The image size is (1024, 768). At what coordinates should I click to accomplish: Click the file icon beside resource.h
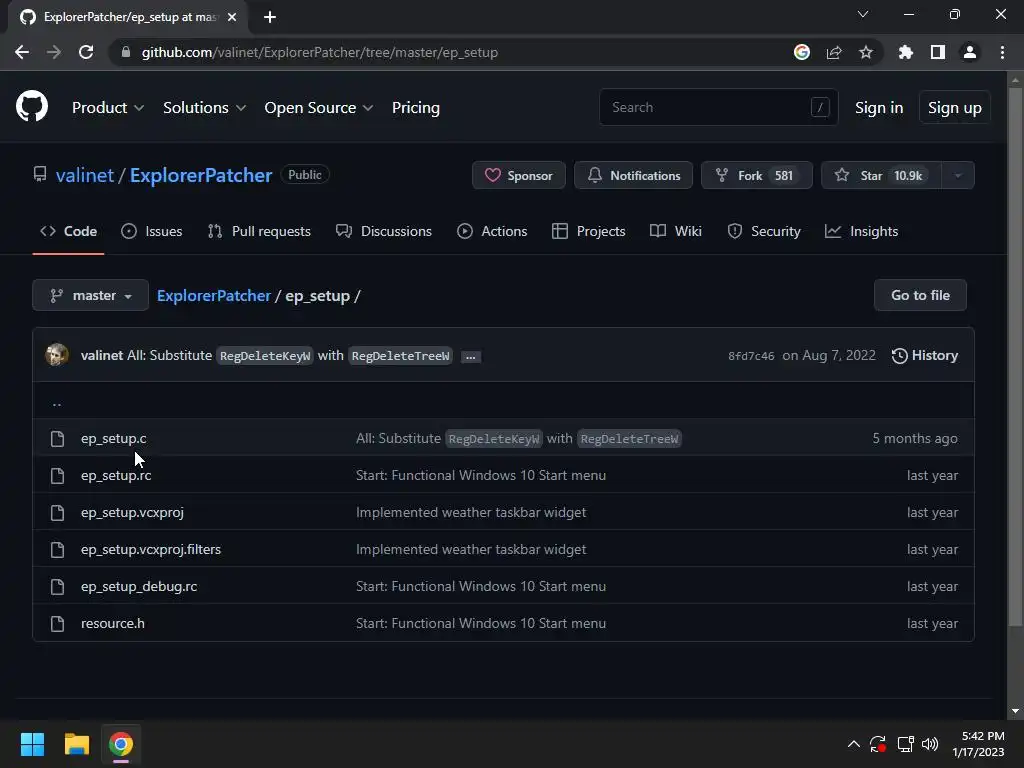57,624
